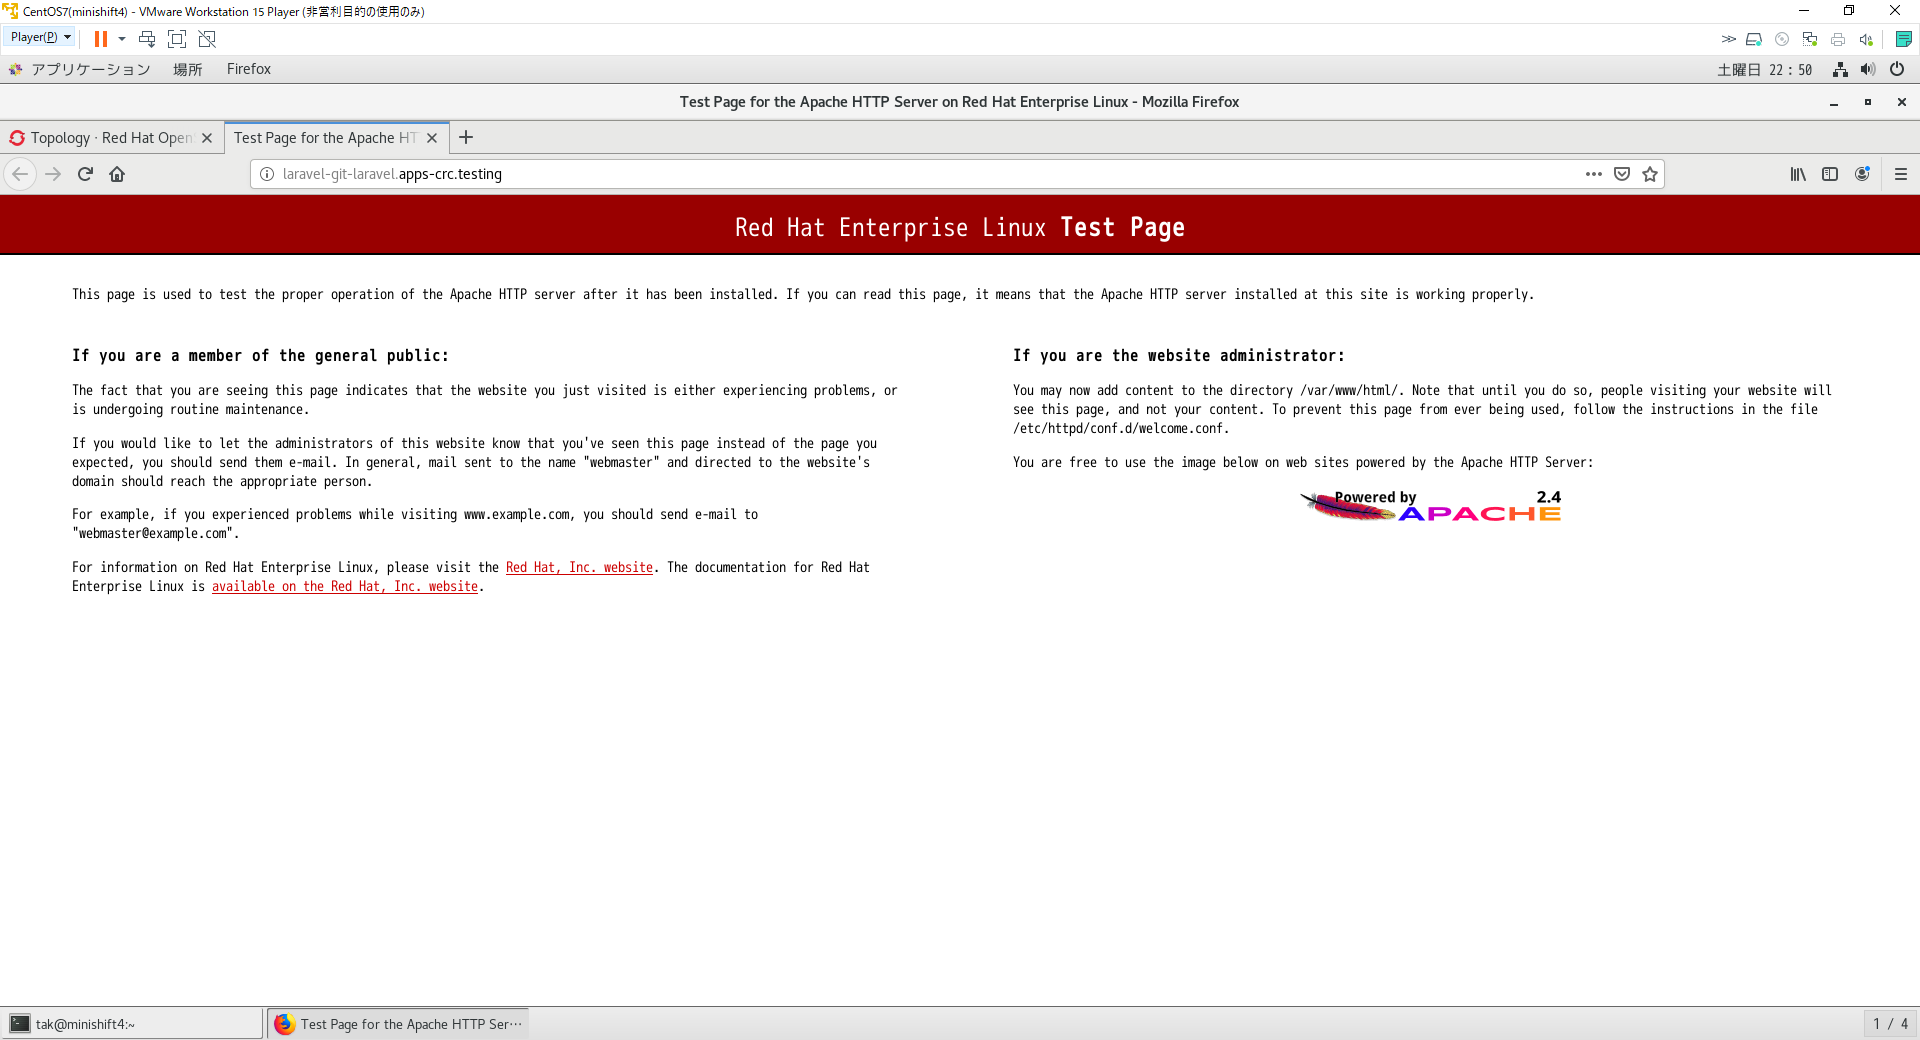Click the Red Hat Enterprise Linux Test Page heading
1920x1040 pixels.
click(960, 227)
